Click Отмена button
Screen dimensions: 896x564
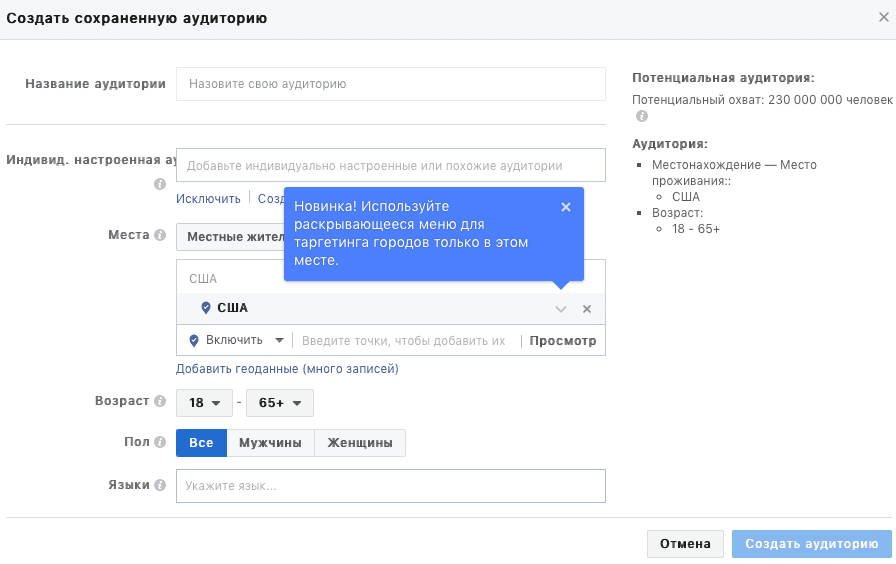(x=685, y=543)
